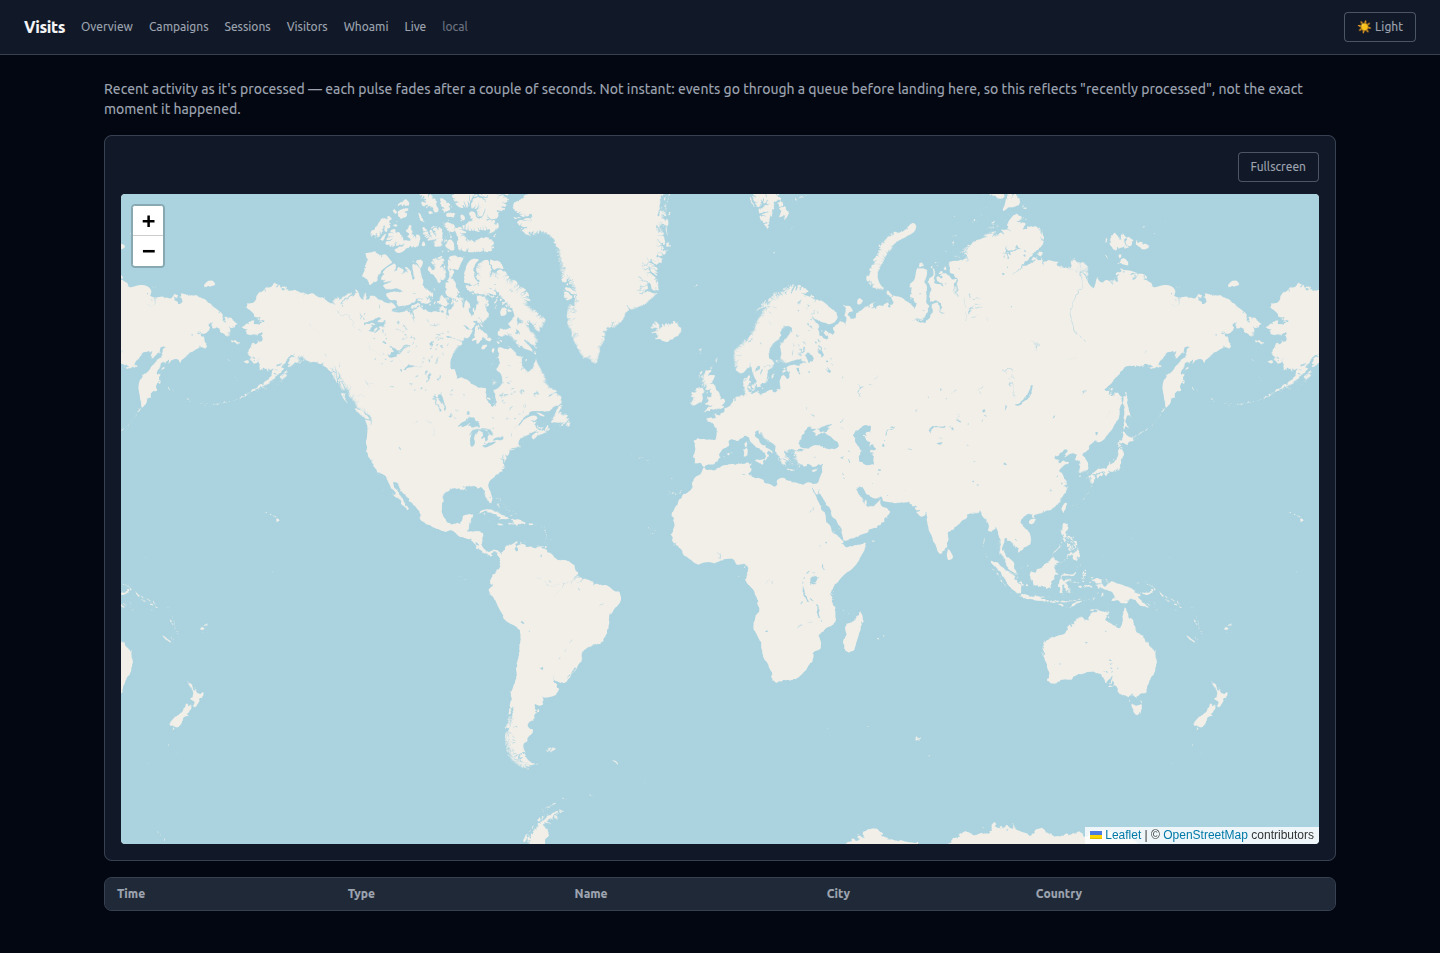Select the Live nav item

pyautogui.click(x=415, y=27)
